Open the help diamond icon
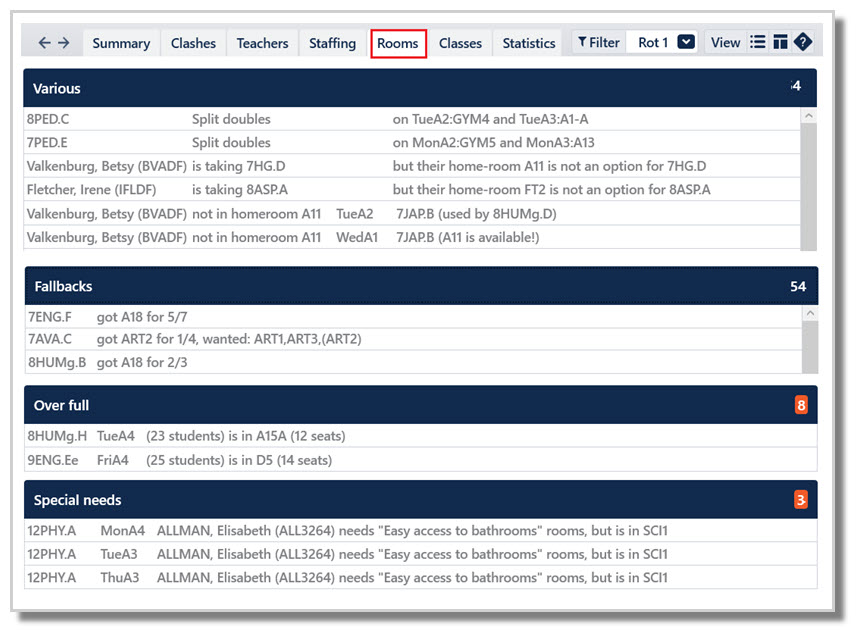Screen dimensions: 857x630 803,42
